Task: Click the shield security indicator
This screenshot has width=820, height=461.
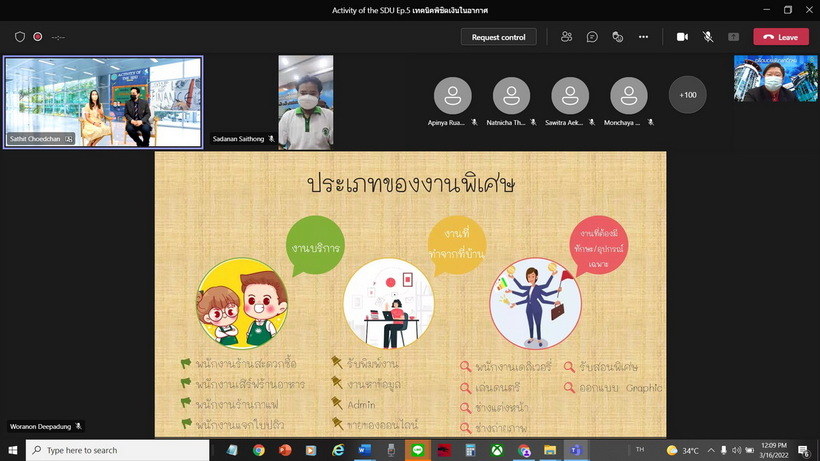Action: 20,37
